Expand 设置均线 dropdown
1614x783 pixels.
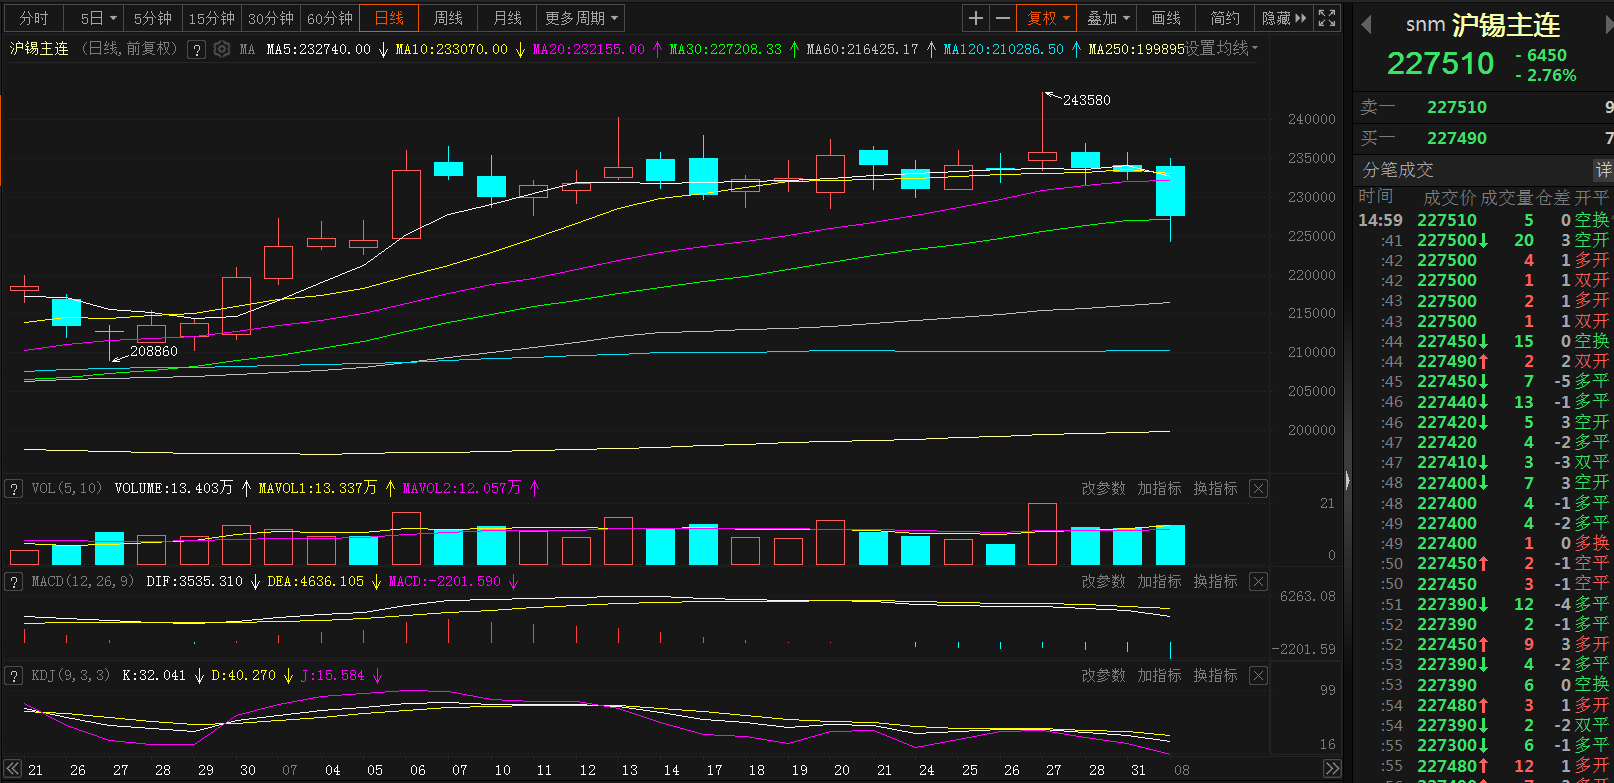pos(1221,49)
